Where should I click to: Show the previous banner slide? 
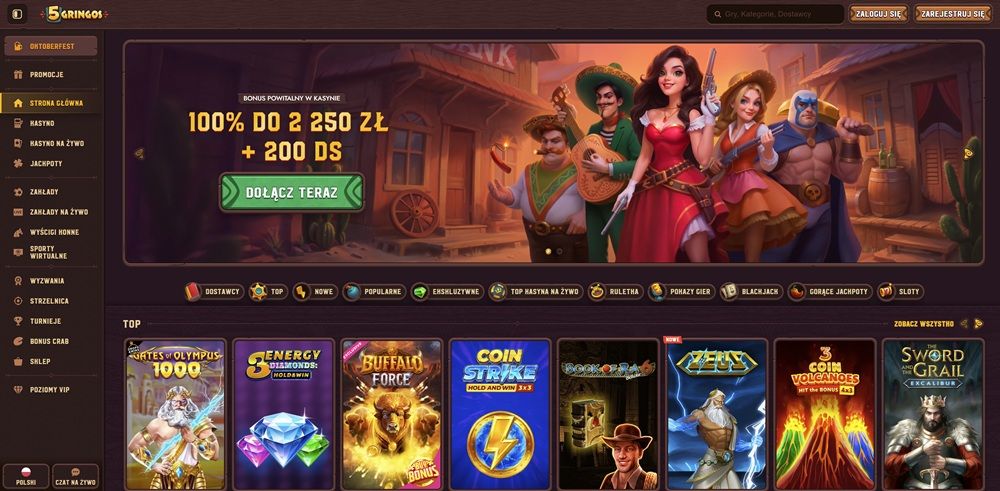coord(139,153)
